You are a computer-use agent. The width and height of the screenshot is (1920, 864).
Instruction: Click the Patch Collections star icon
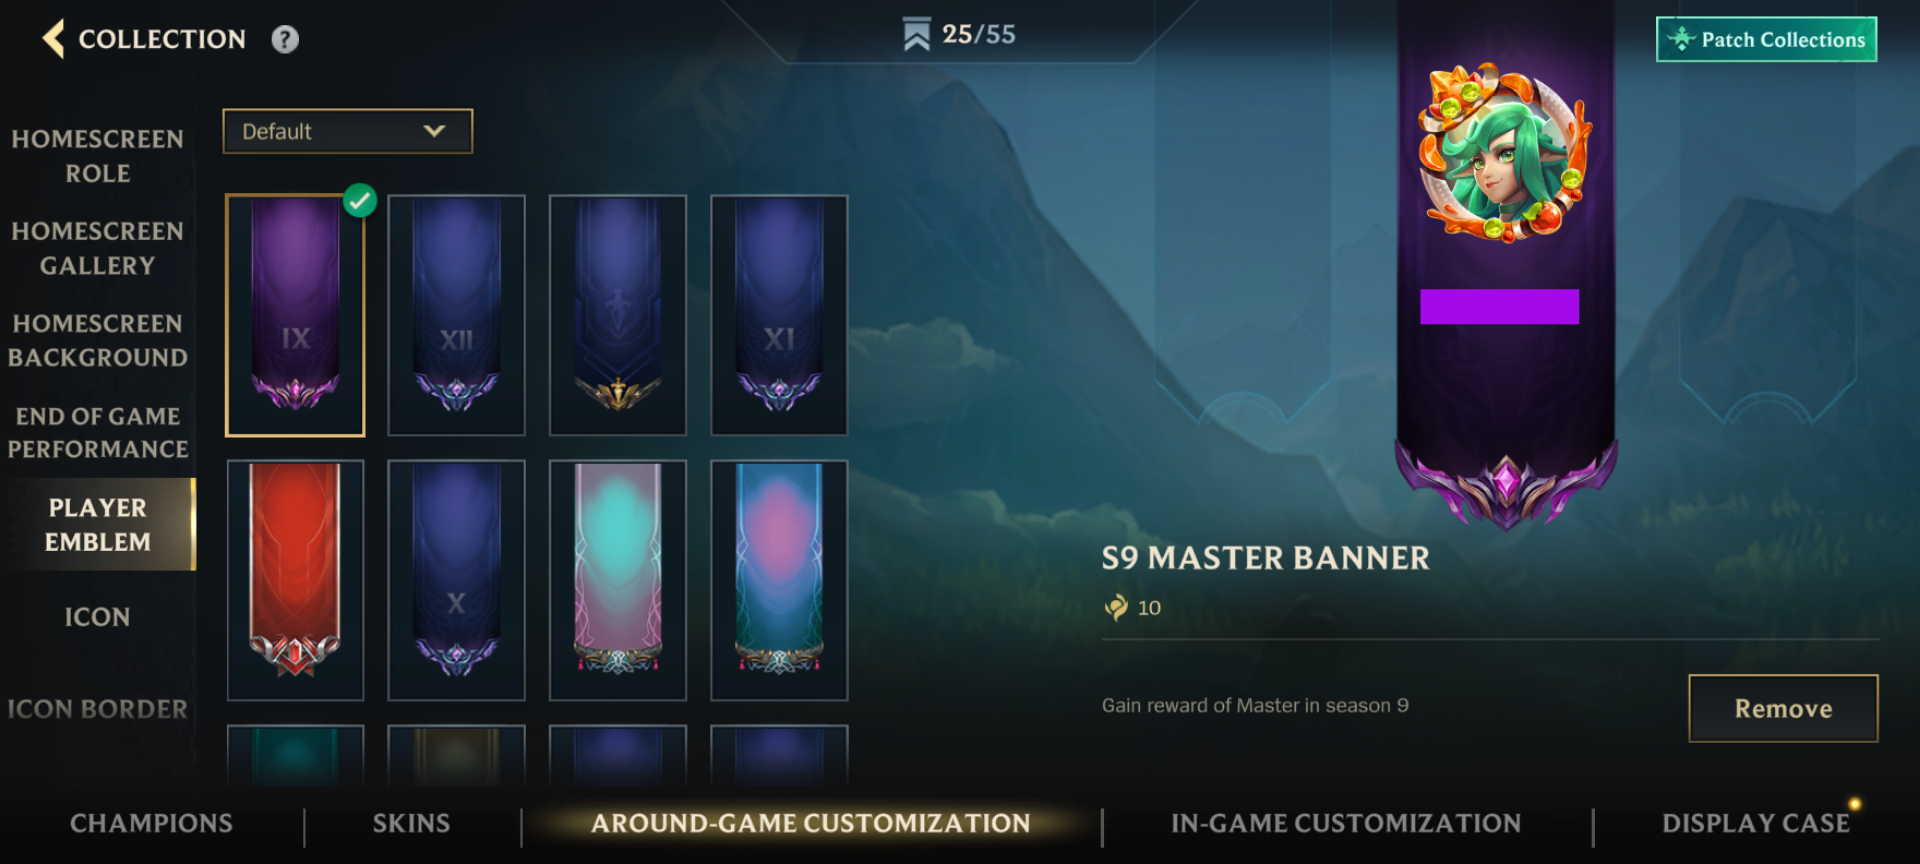tap(1682, 39)
